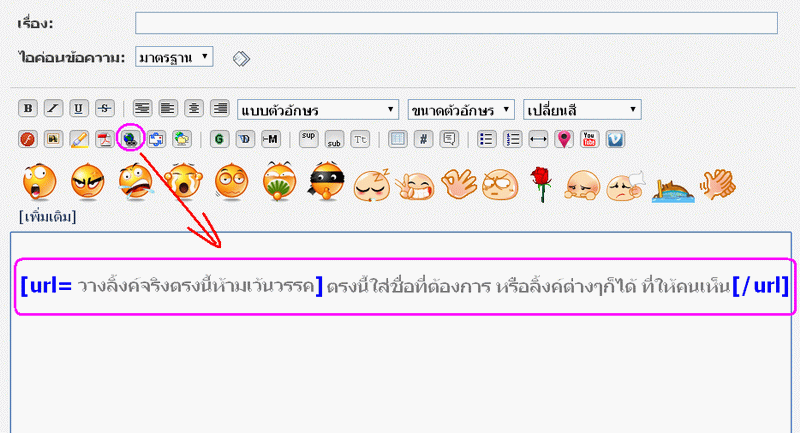Apply shadow text effect (D)
This screenshot has width=800, height=433.
point(245,139)
